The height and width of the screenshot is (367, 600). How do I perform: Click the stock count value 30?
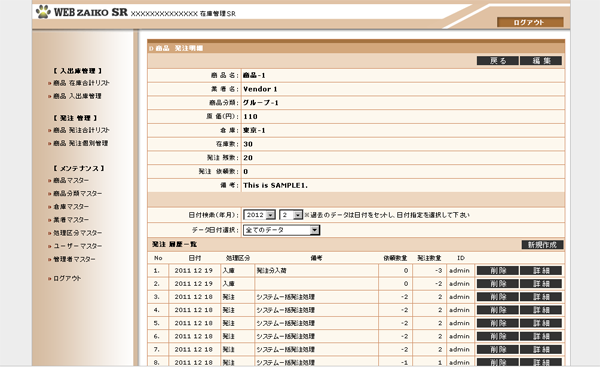248,144
